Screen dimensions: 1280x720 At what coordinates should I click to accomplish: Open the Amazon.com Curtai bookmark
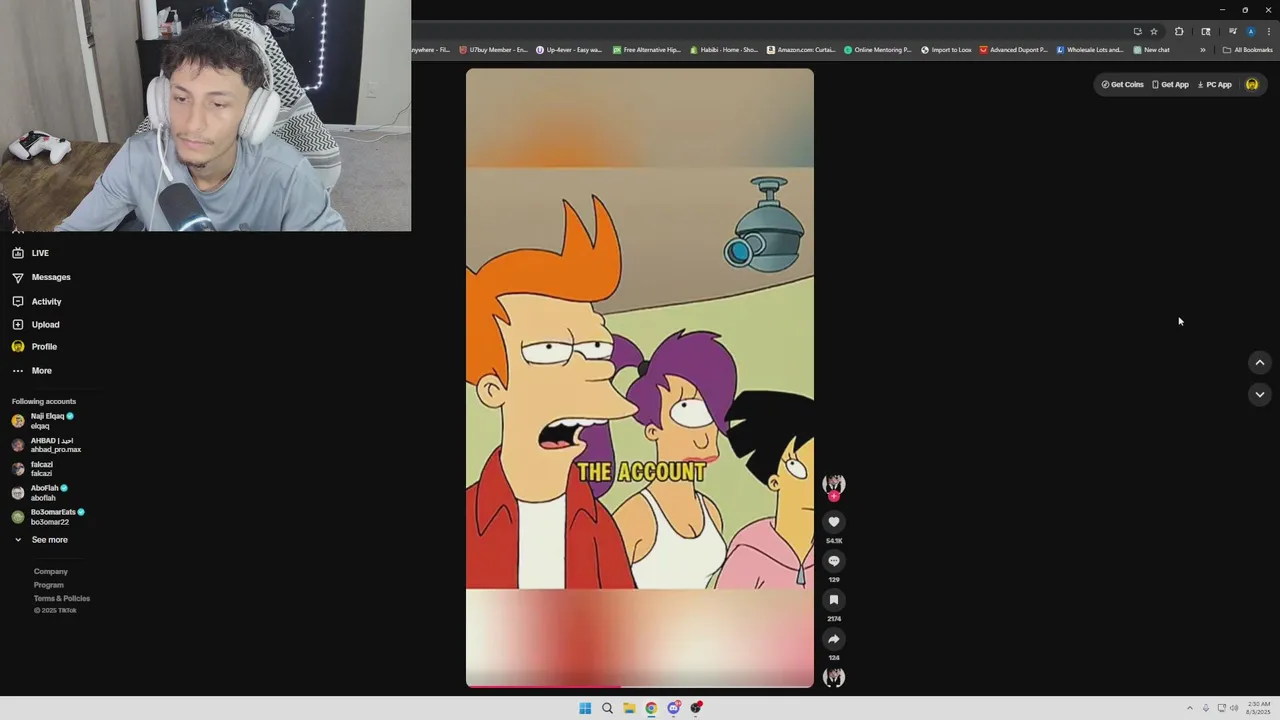tap(801, 50)
